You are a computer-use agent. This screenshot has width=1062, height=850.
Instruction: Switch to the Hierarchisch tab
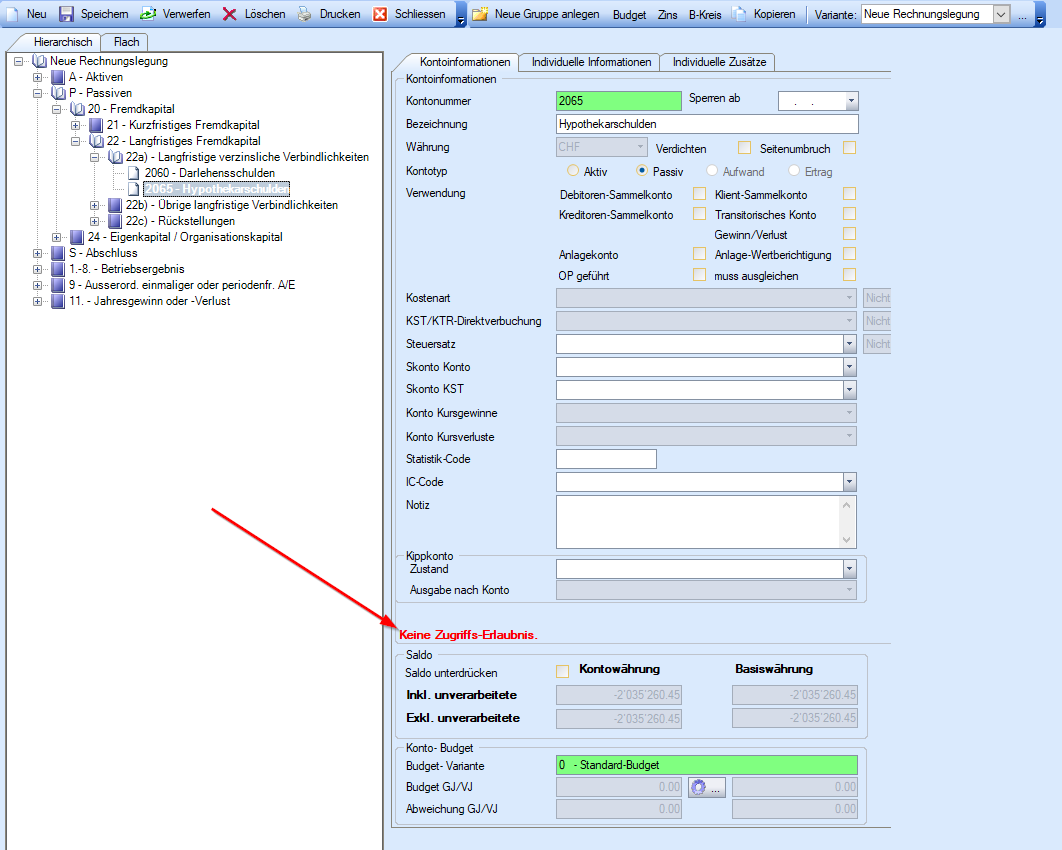click(x=62, y=42)
